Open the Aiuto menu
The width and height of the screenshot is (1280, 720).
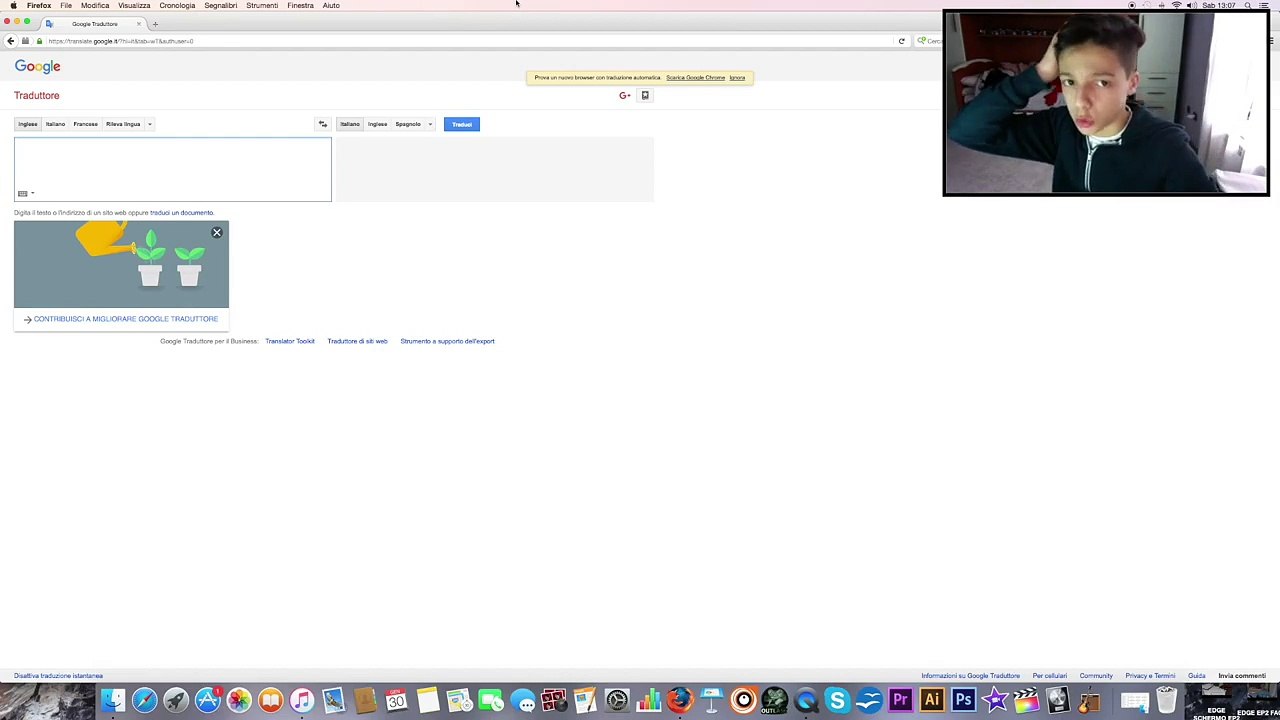pos(331,5)
